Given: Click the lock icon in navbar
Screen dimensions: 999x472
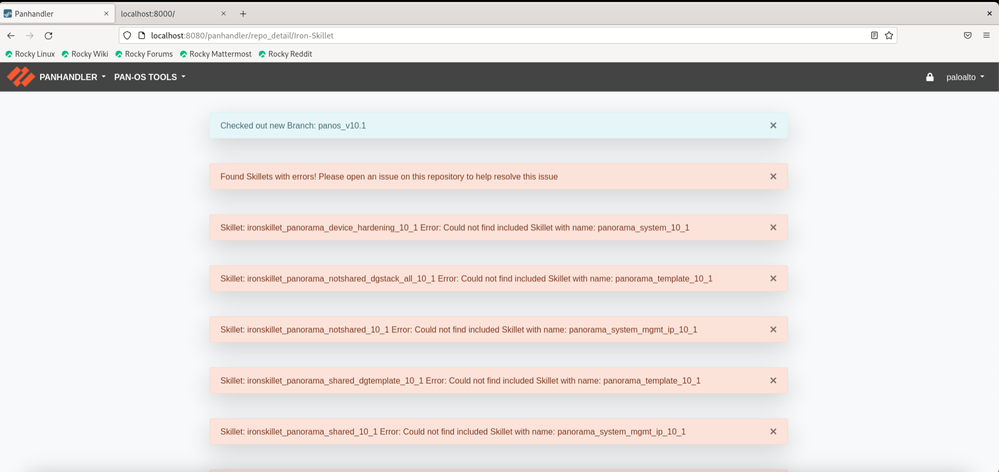Looking at the screenshot, I should (x=930, y=77).
